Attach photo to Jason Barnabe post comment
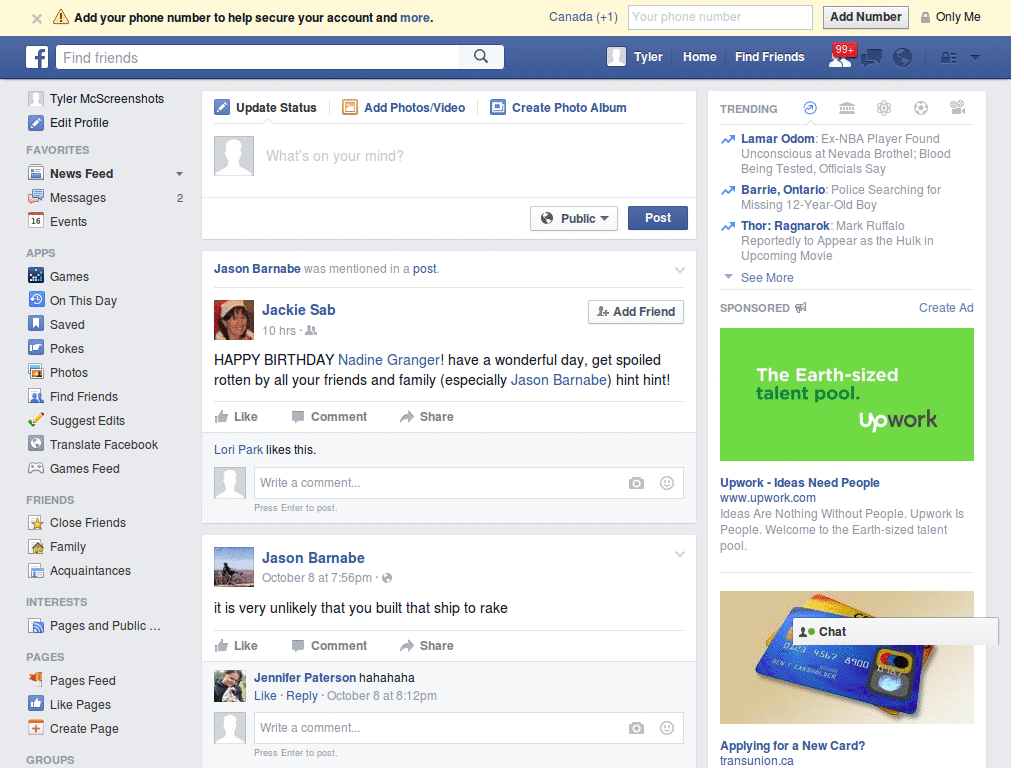The width and height of the screenshot is (1024, 768). [636, 728]
